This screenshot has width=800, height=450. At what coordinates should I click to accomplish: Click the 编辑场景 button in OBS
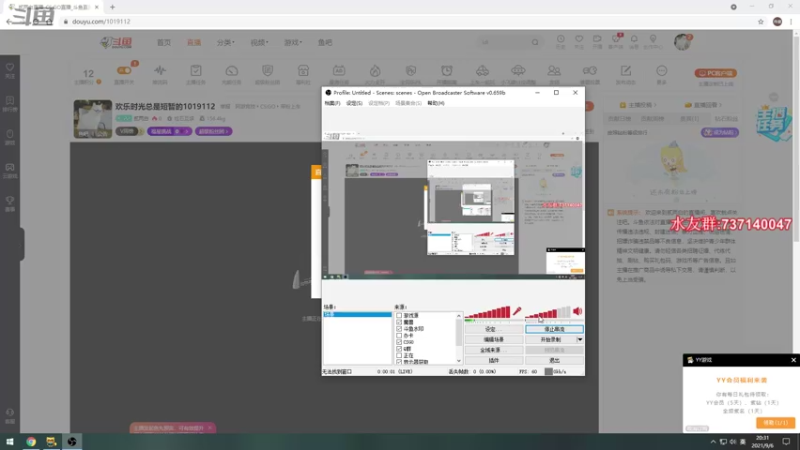[493, 339]
